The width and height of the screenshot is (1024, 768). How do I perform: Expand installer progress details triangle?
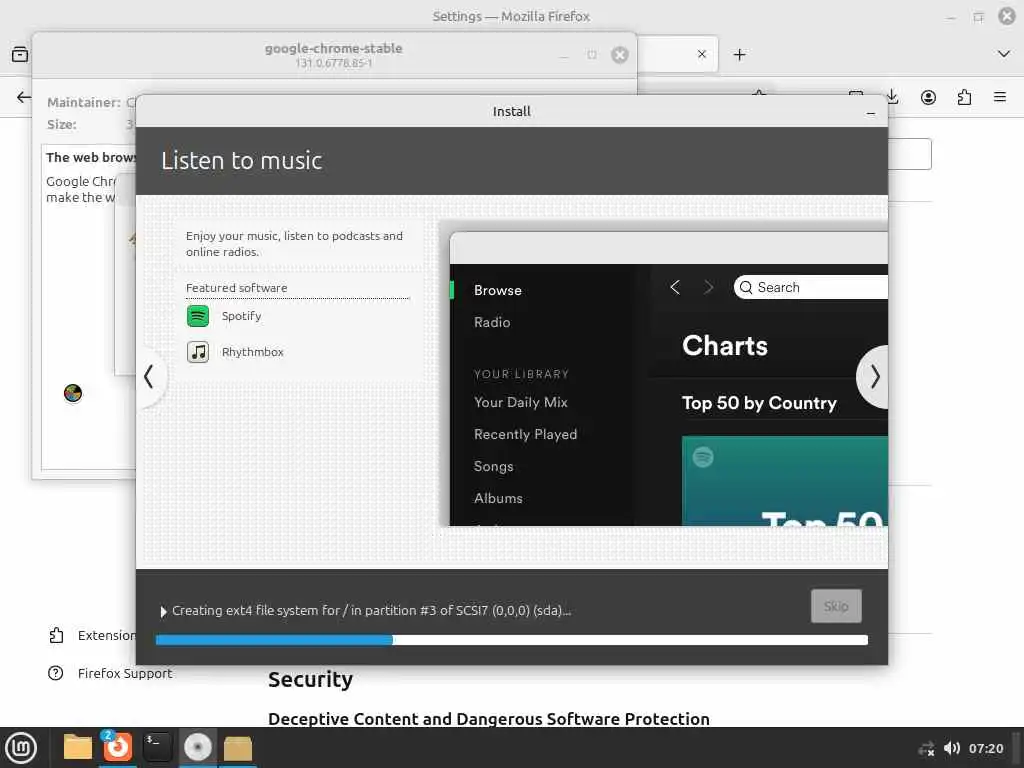point(163,612)
